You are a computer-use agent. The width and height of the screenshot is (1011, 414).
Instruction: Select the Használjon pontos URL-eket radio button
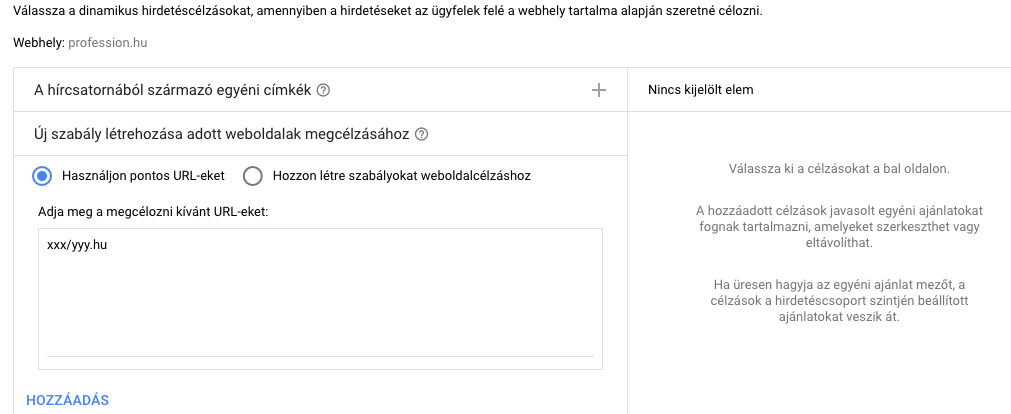click(x=42, y=175)
